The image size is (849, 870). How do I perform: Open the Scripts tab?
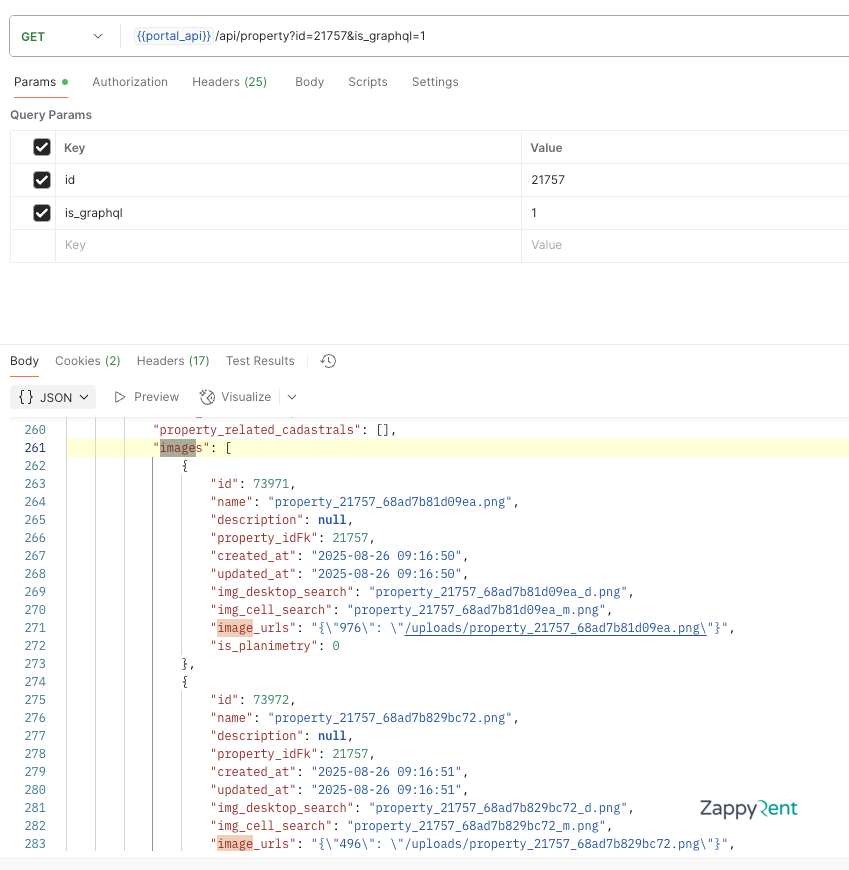[x=367, y=82]
